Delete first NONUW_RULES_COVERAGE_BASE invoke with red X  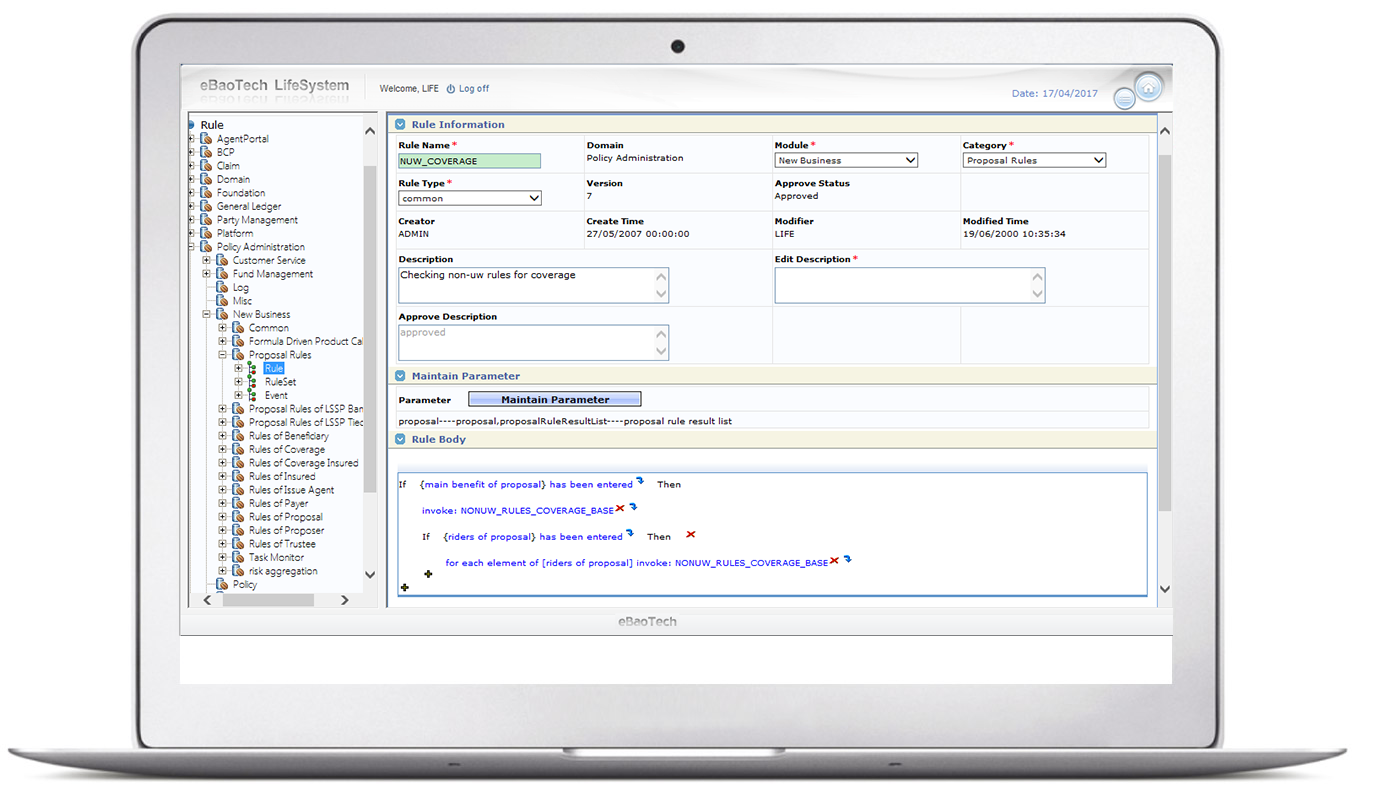click(620, 509)
